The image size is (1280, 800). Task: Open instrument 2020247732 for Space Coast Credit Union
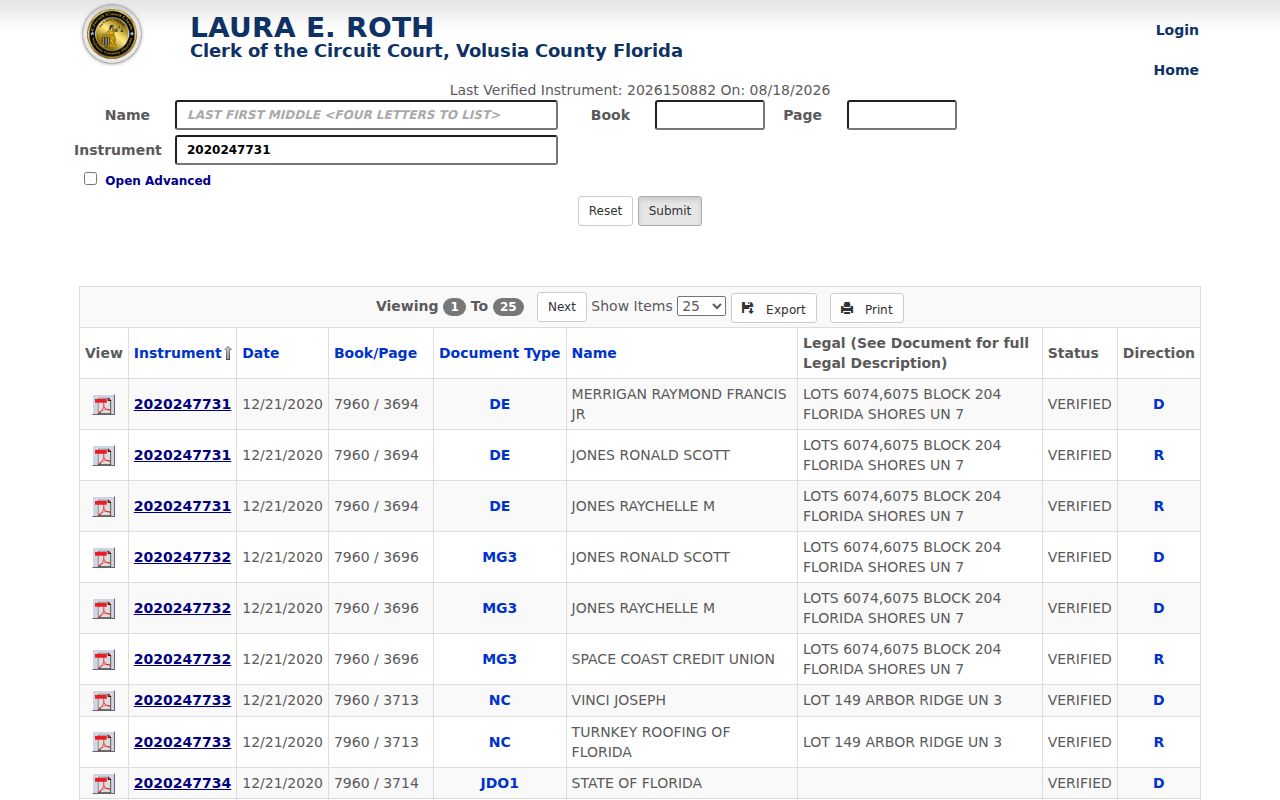pos(182,659)
